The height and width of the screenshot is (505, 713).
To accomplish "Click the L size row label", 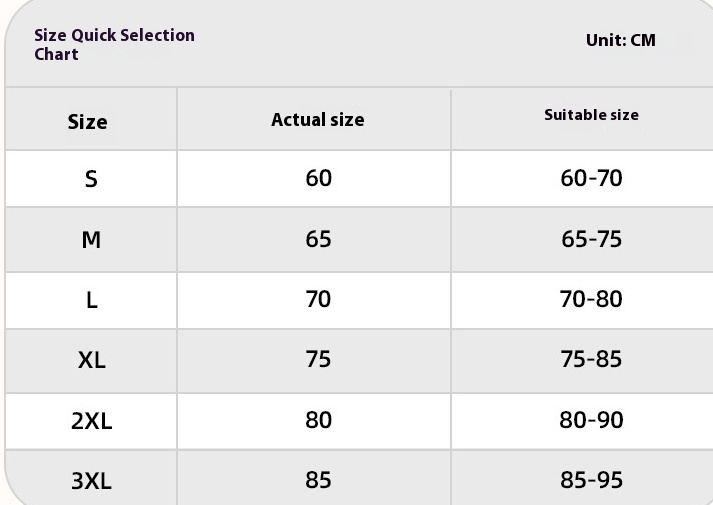I will point(91,301).
